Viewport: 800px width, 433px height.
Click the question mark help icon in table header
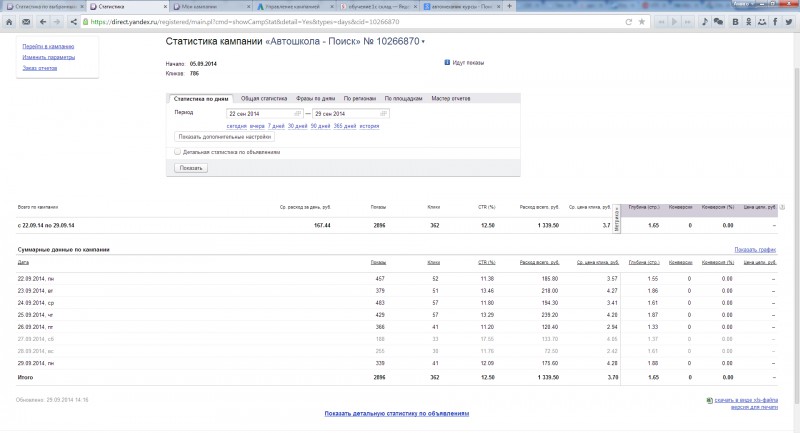[782, 207]
